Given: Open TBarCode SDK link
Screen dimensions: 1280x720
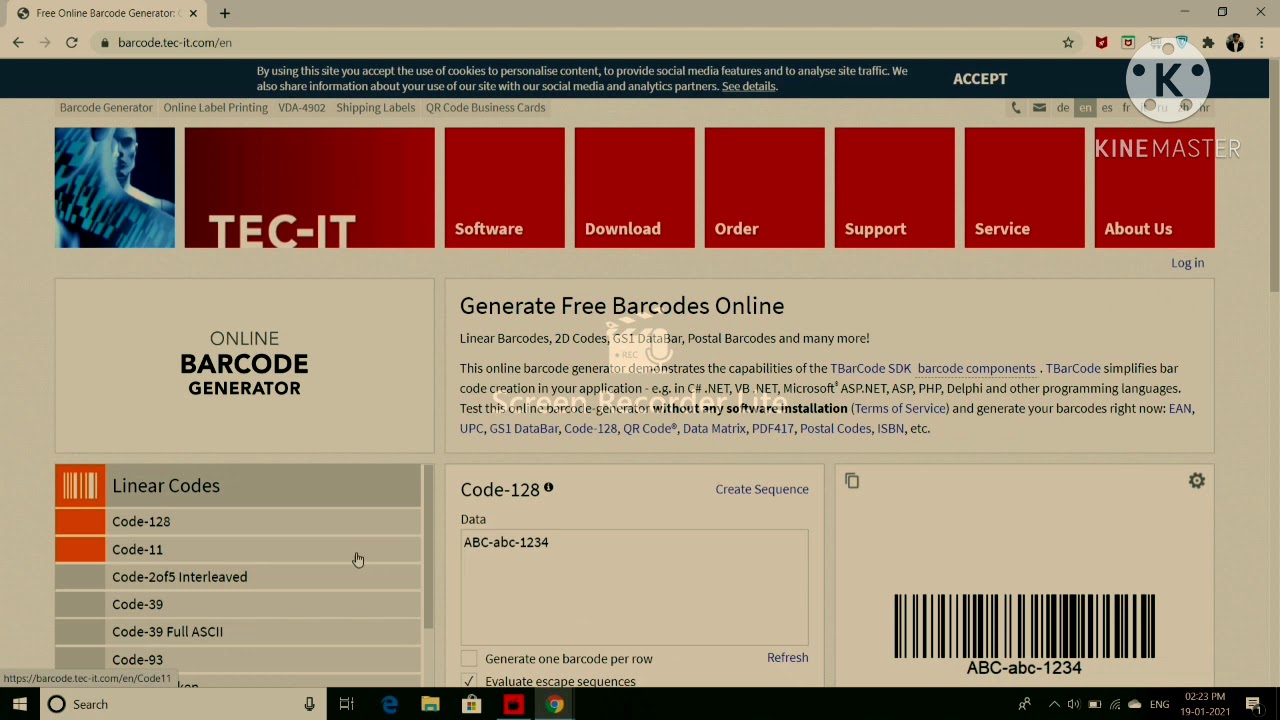Looking at the screenshot, I should coord(871,368).
